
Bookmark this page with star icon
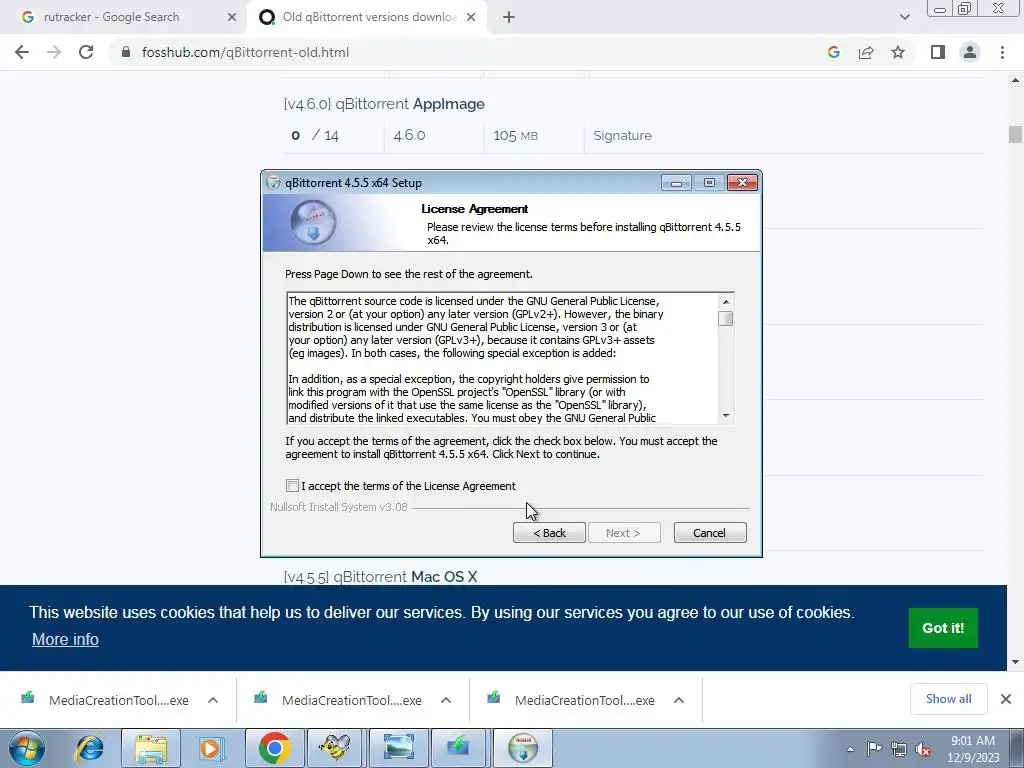(x=898, y=52)
